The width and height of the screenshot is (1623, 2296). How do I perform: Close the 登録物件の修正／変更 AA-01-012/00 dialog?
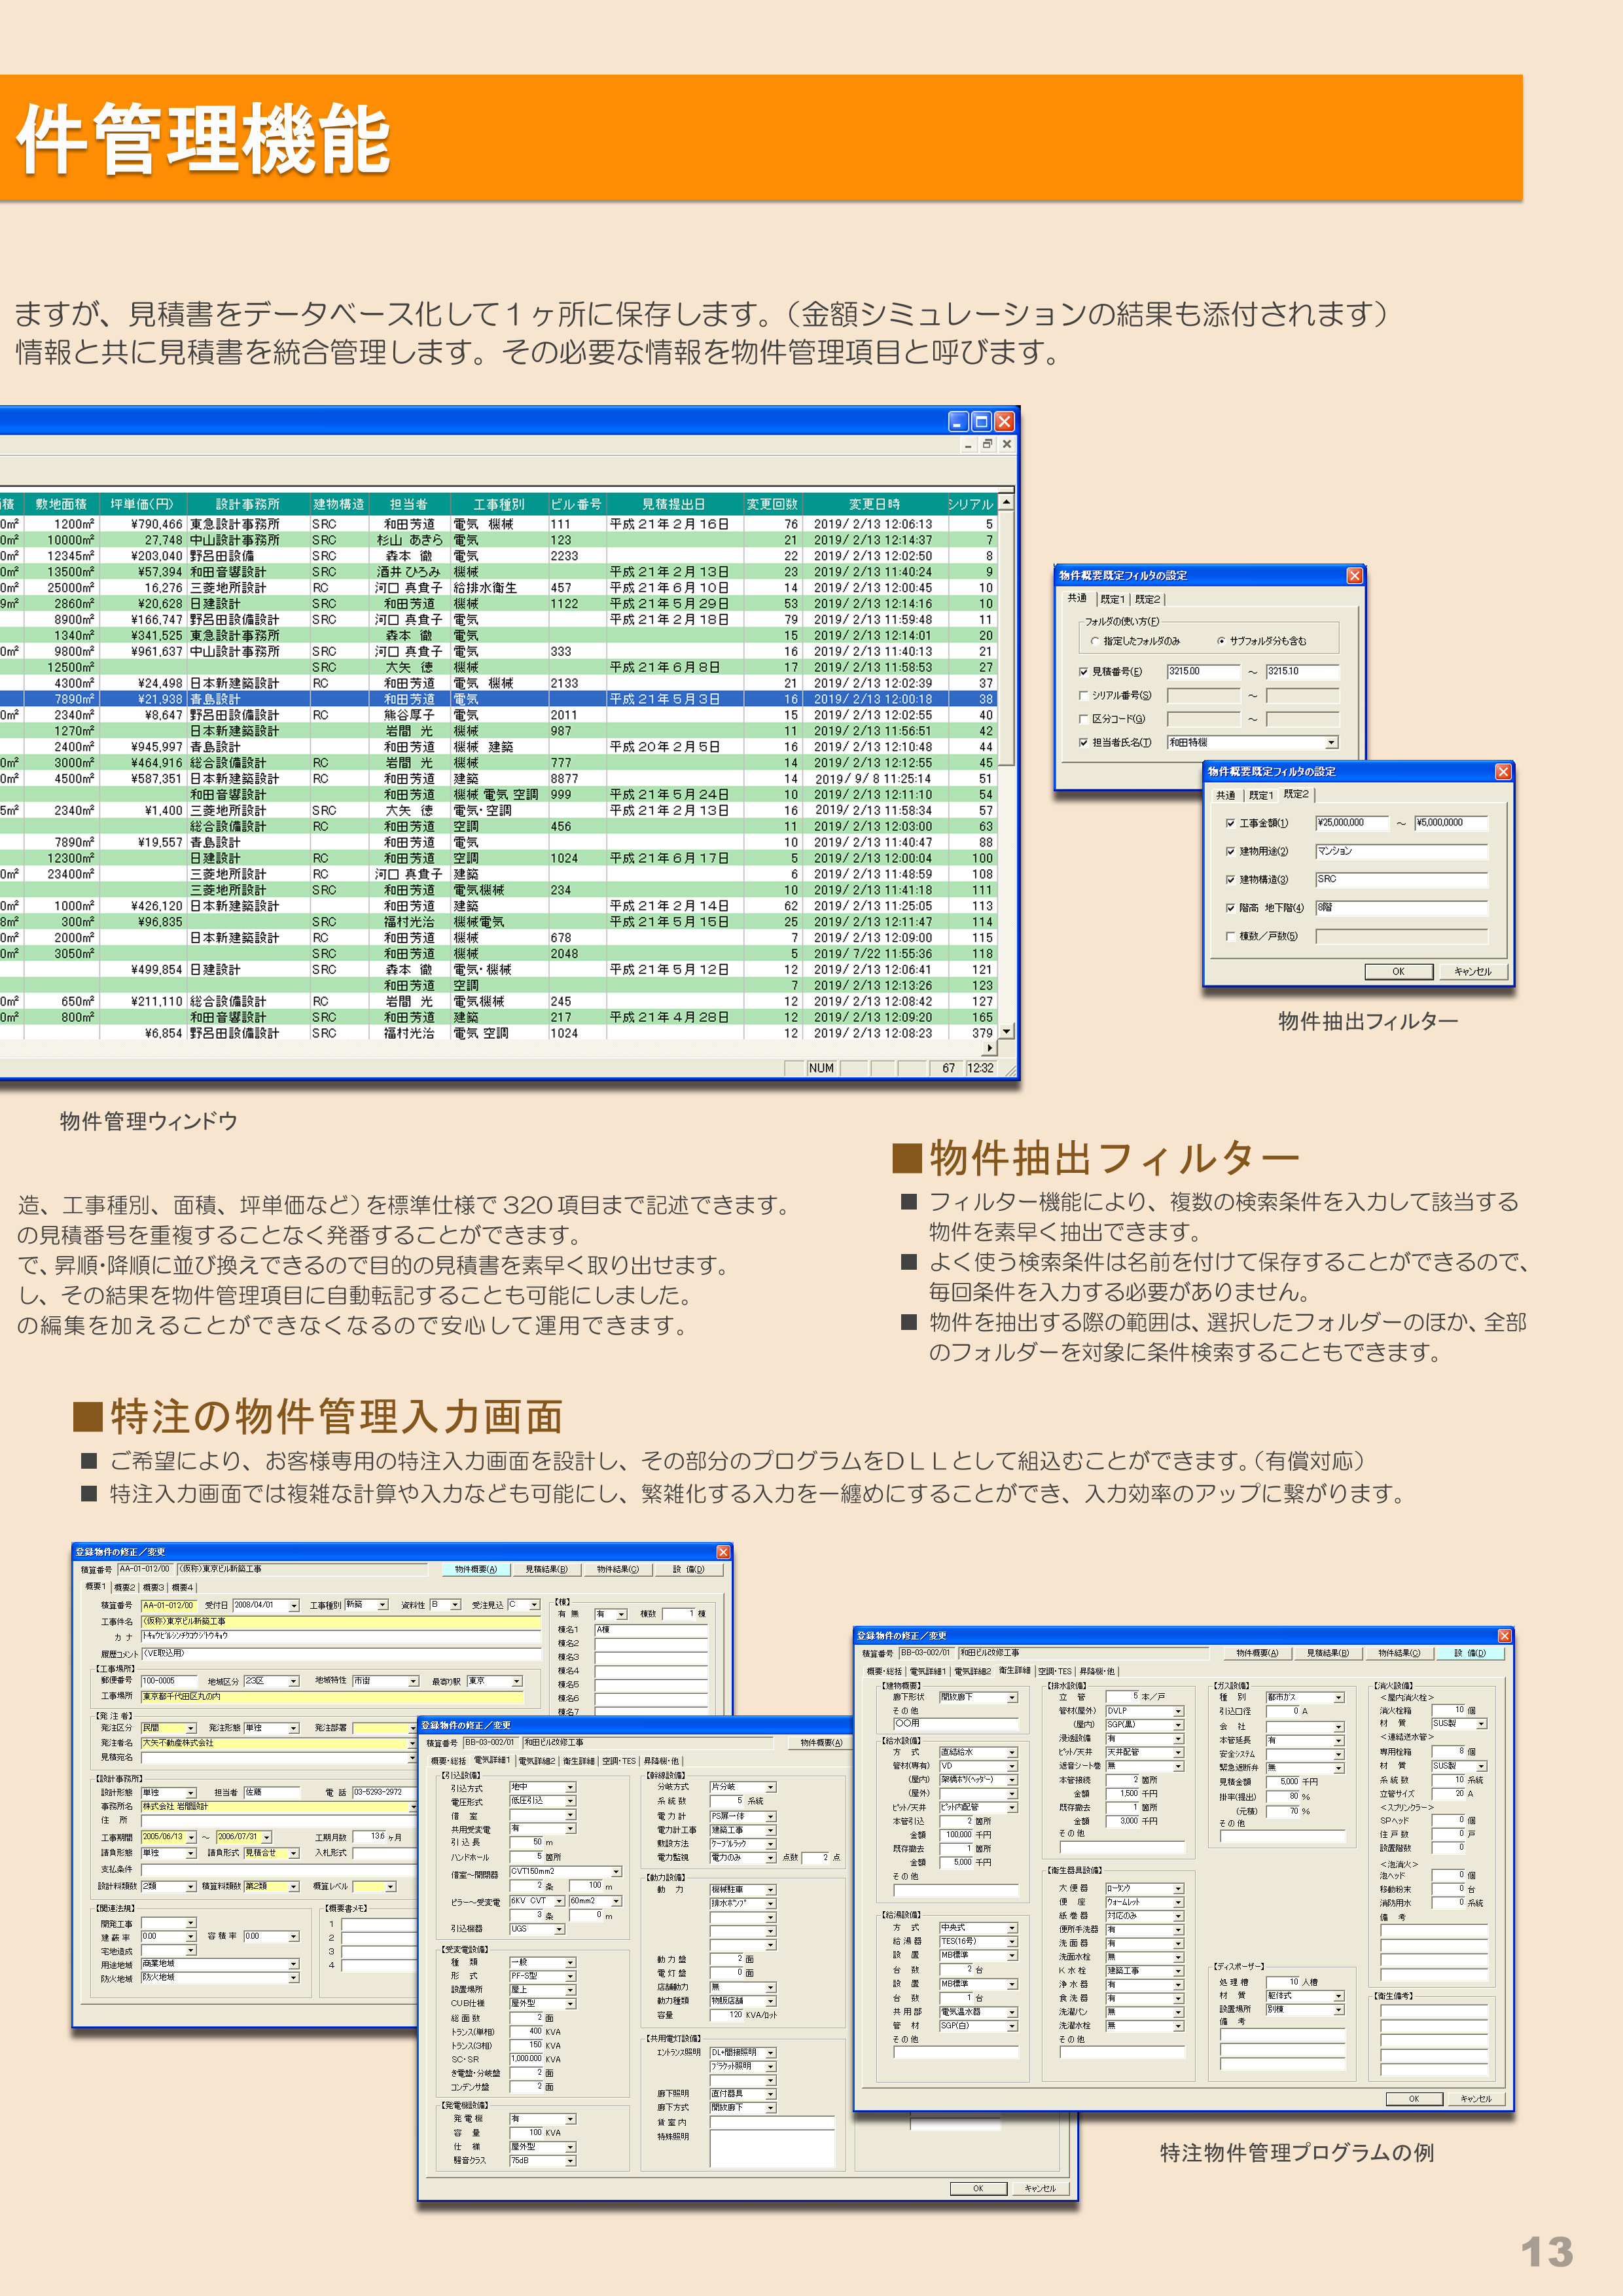pyautogui.click(x=723, y=1552)
